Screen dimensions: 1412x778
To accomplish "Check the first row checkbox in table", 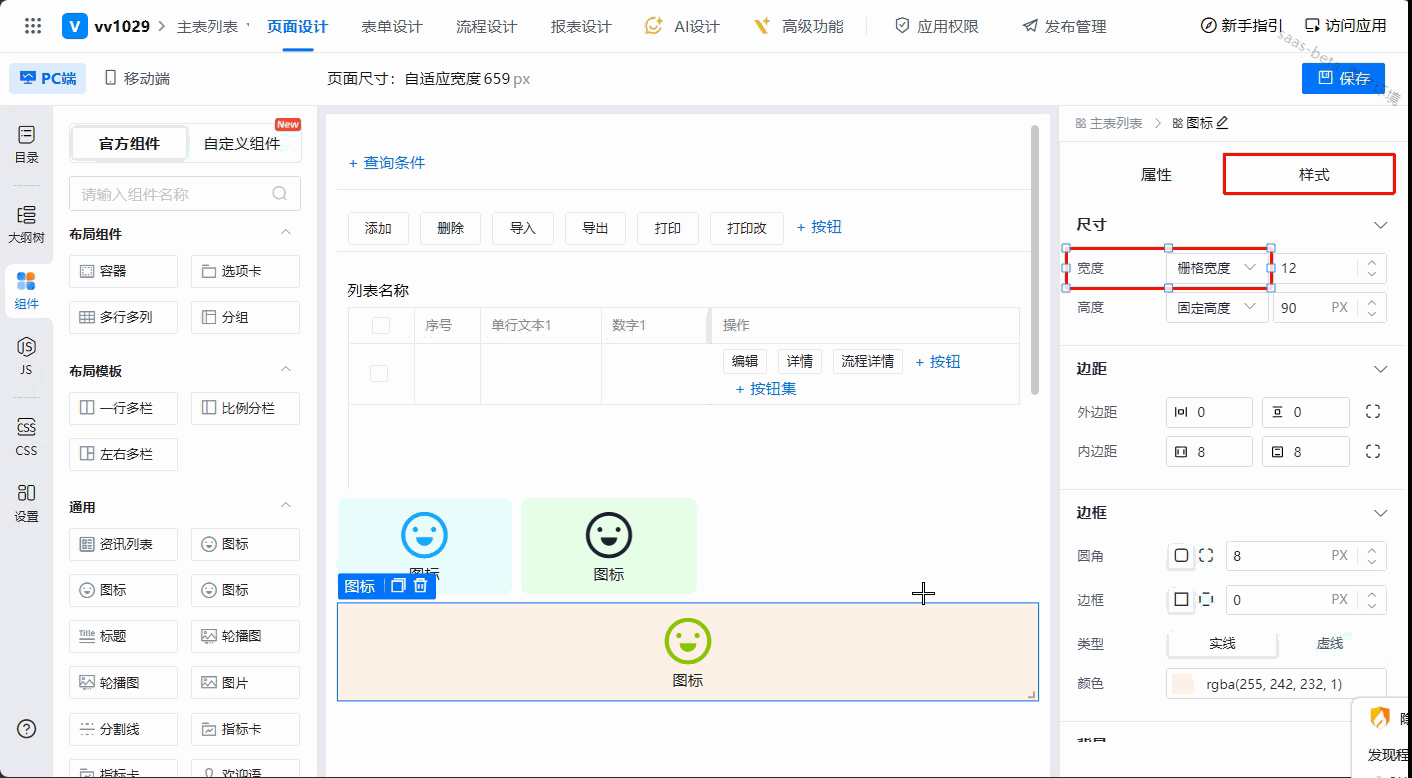I will [x=379, y=373].
